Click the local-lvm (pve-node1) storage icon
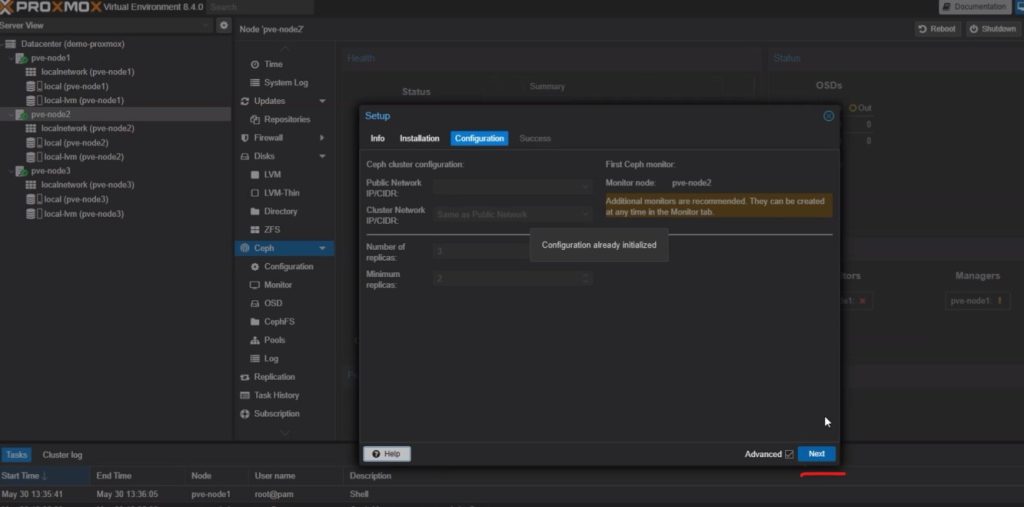Image resolution: width=1024 pixels, height=507 pixels. [x=34, y=101]
